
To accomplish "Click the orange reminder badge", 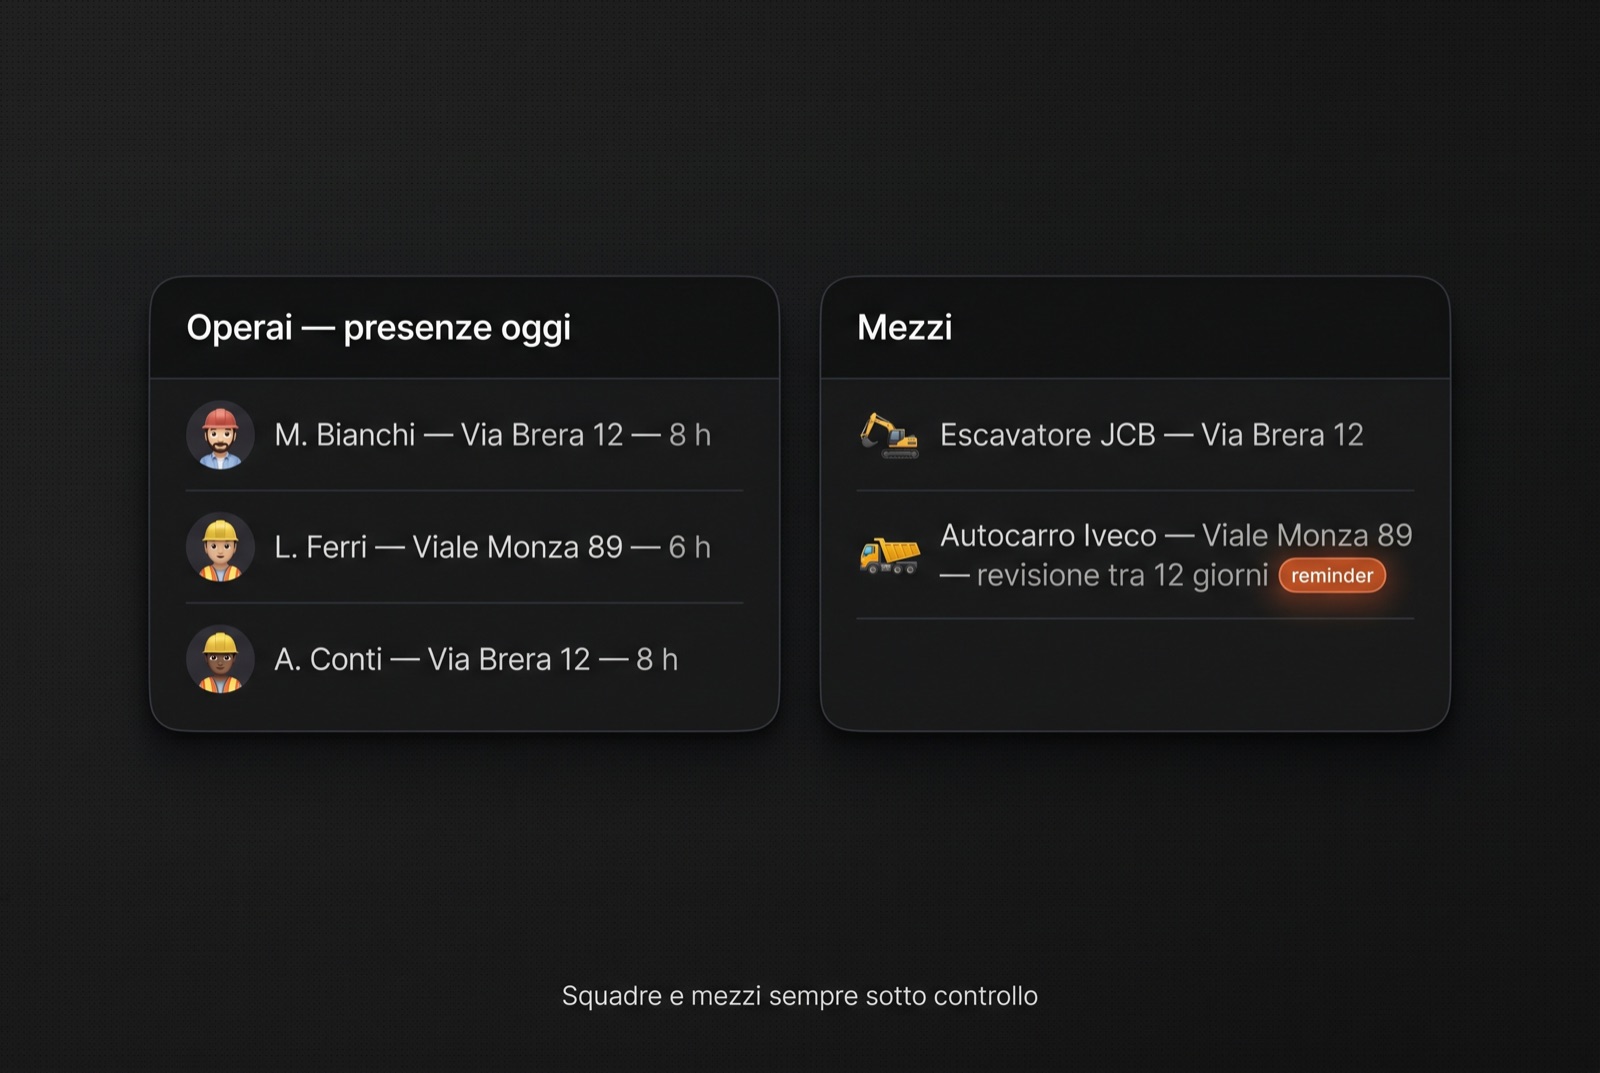I will (1332, 576).
